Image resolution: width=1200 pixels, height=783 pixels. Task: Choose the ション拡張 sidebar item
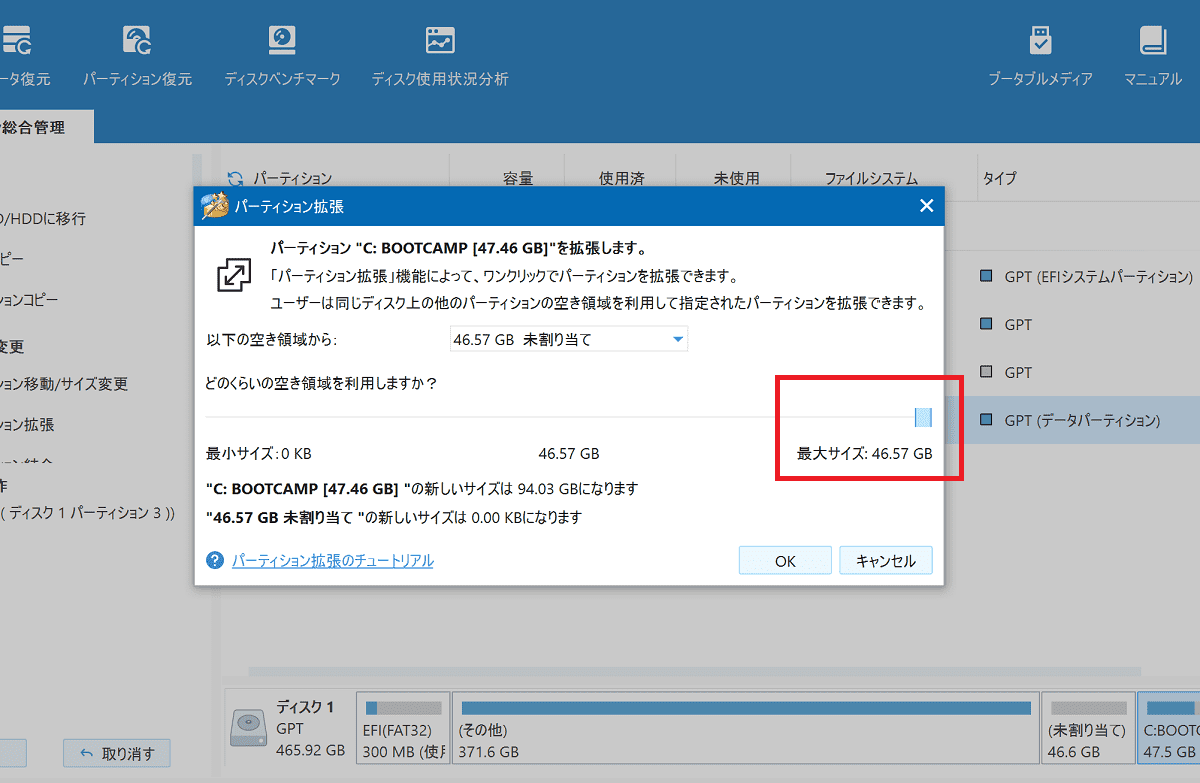(27, 425)
